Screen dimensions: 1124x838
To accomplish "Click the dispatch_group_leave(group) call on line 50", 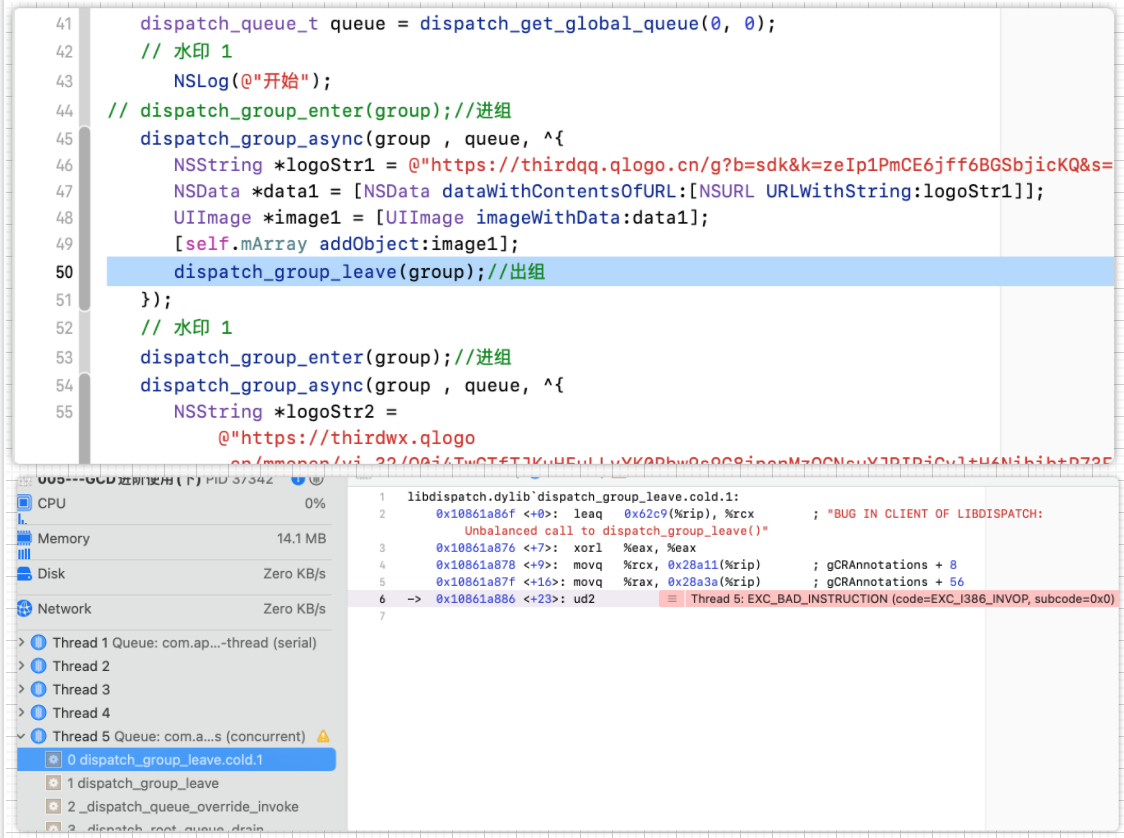I will (x=329, y=272).
